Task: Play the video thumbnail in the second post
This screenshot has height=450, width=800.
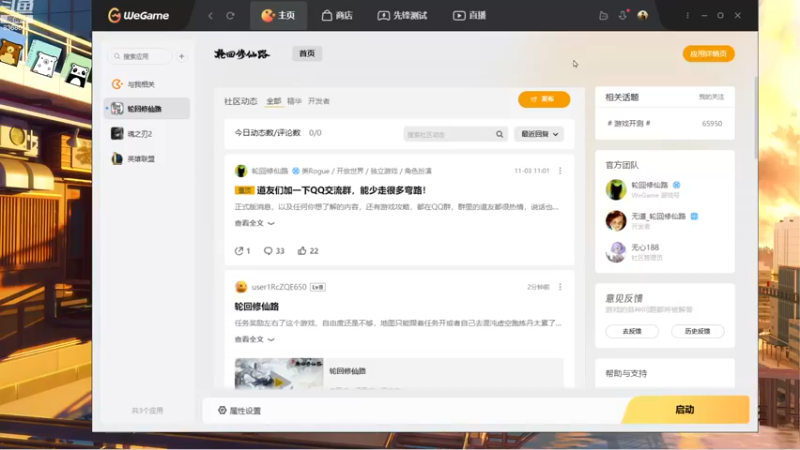Action: [279, 373]
